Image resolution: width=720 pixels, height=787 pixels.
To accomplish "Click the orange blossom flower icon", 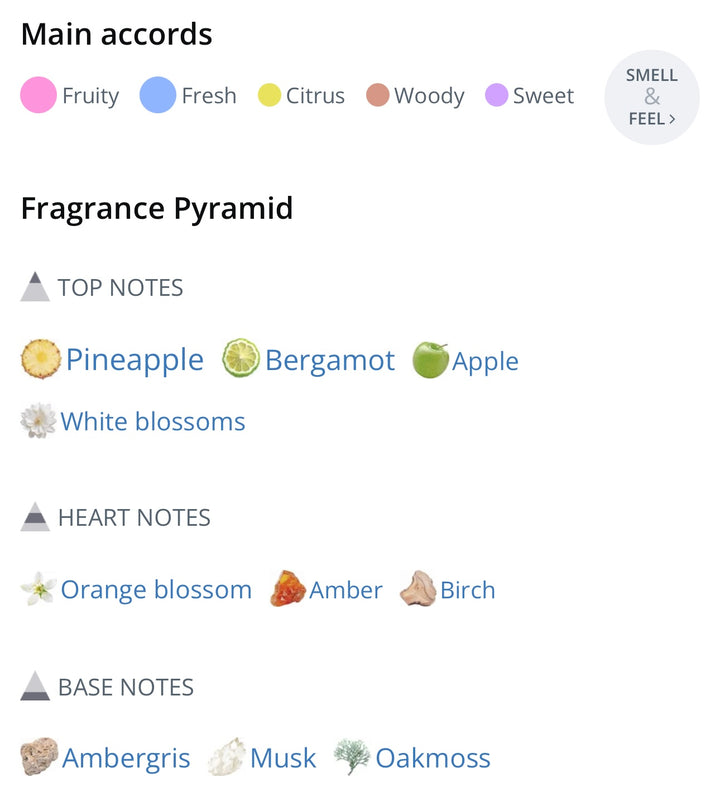I will 38,588.
